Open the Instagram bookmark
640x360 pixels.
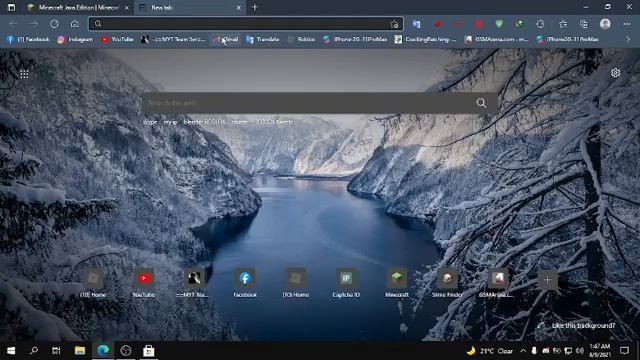(76, 39)
